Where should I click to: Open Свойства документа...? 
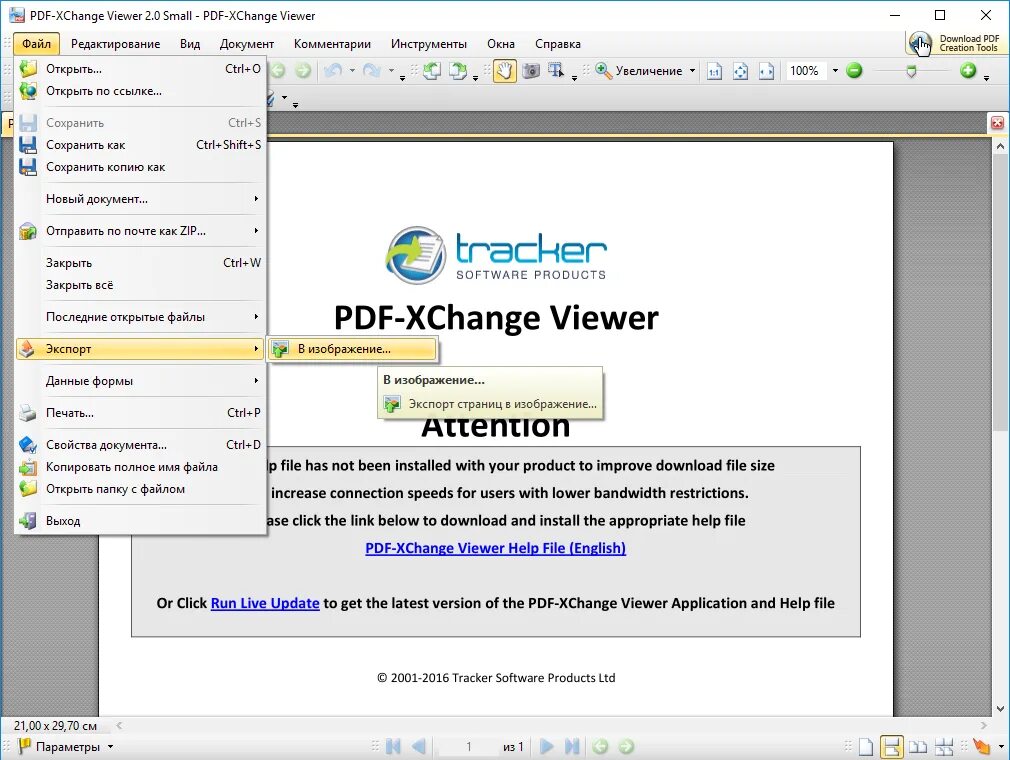pos(140,445)
